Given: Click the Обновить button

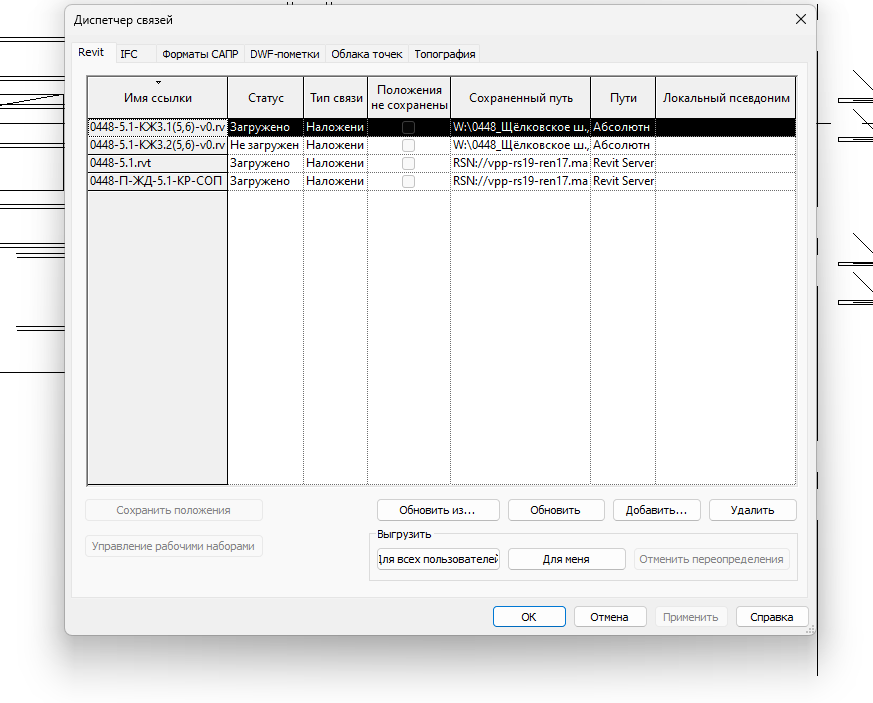Looking at the screenshot, I should 556,510.
